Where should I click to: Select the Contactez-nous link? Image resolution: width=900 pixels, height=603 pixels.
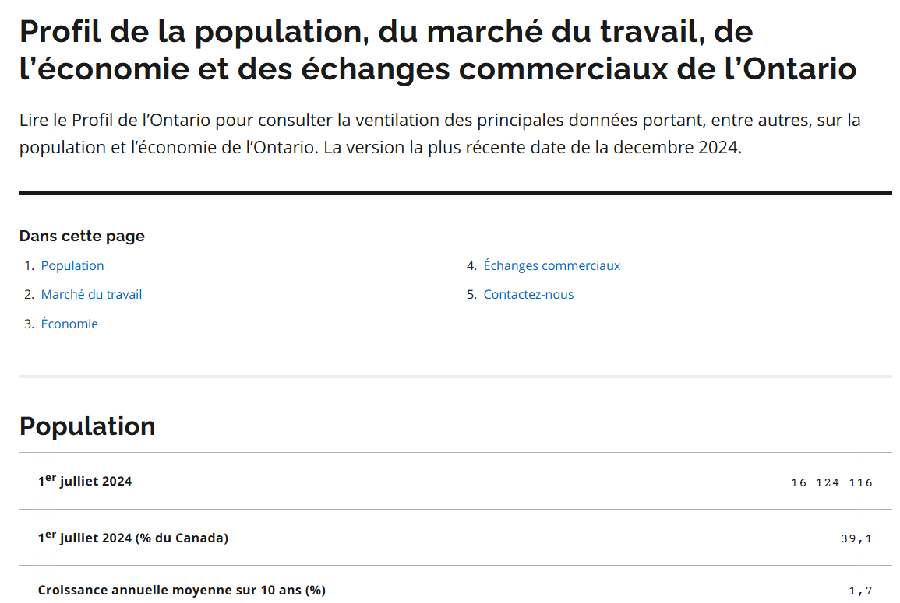[528, 295]
